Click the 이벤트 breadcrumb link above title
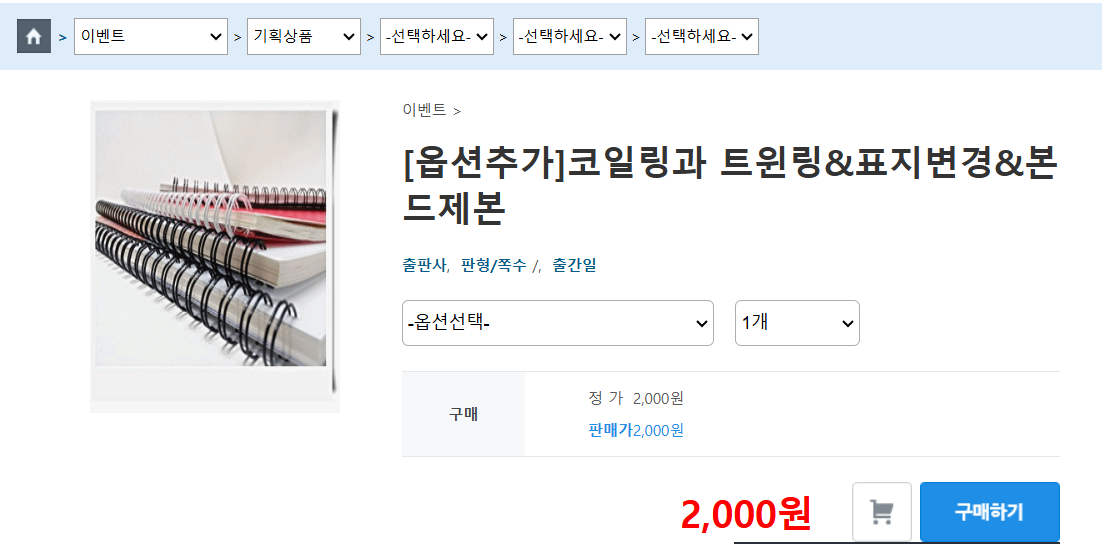This screenshot has width=1102, height=548. point(424,110)
